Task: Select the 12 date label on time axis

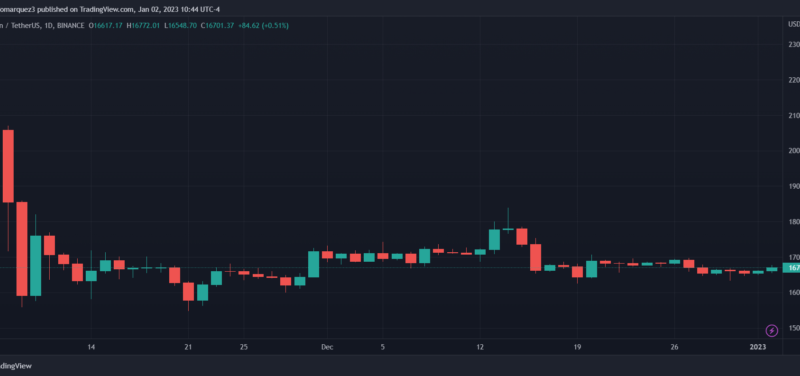Action: [480, 347]
